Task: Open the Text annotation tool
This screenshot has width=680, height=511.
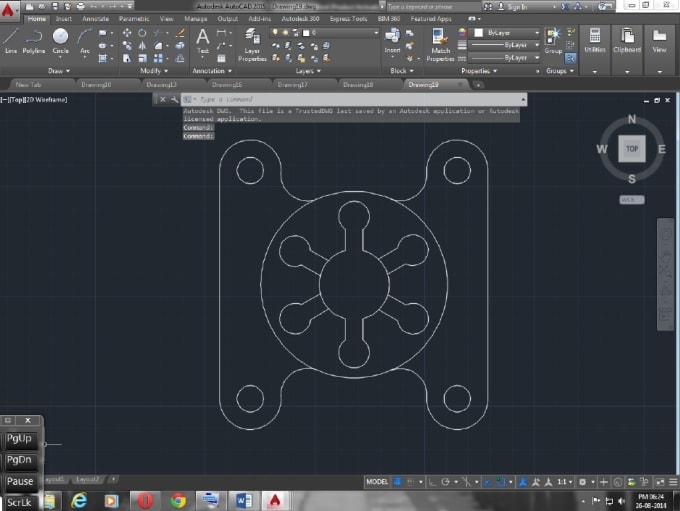Action: pyautogui.click(x=203, y=41)
